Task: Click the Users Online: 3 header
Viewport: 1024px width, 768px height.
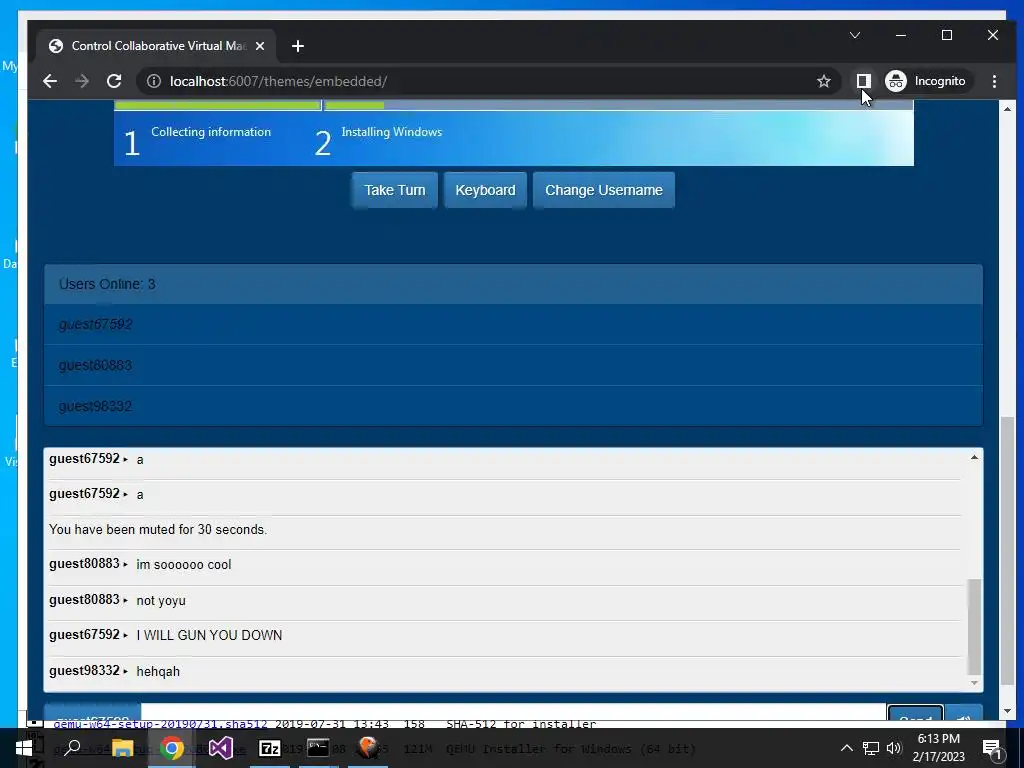Action: tap(513, 284)
